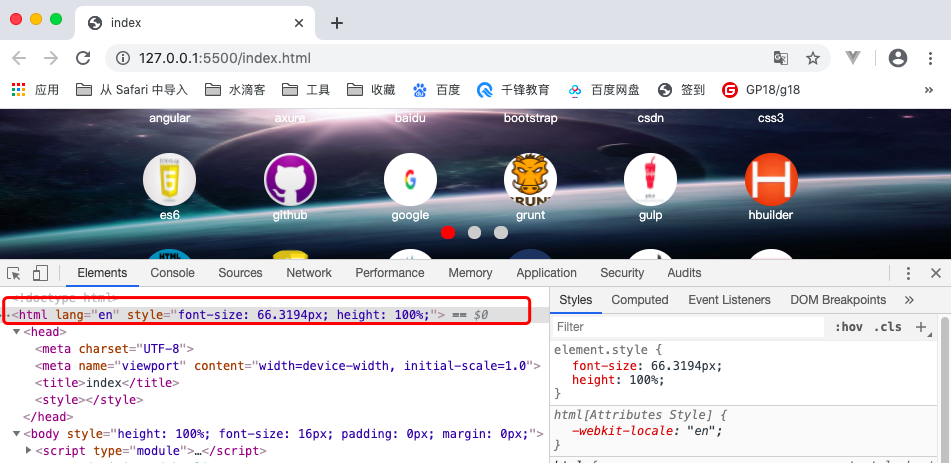
Task: Switch to the Audits tab
Action: tap(684, 273)
